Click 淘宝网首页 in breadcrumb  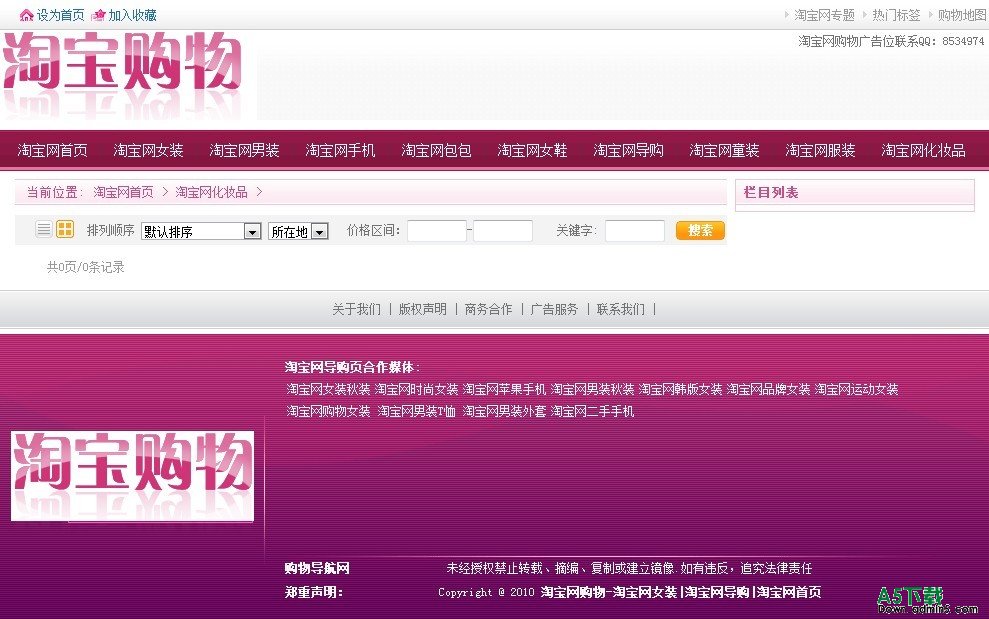point(123,192)
